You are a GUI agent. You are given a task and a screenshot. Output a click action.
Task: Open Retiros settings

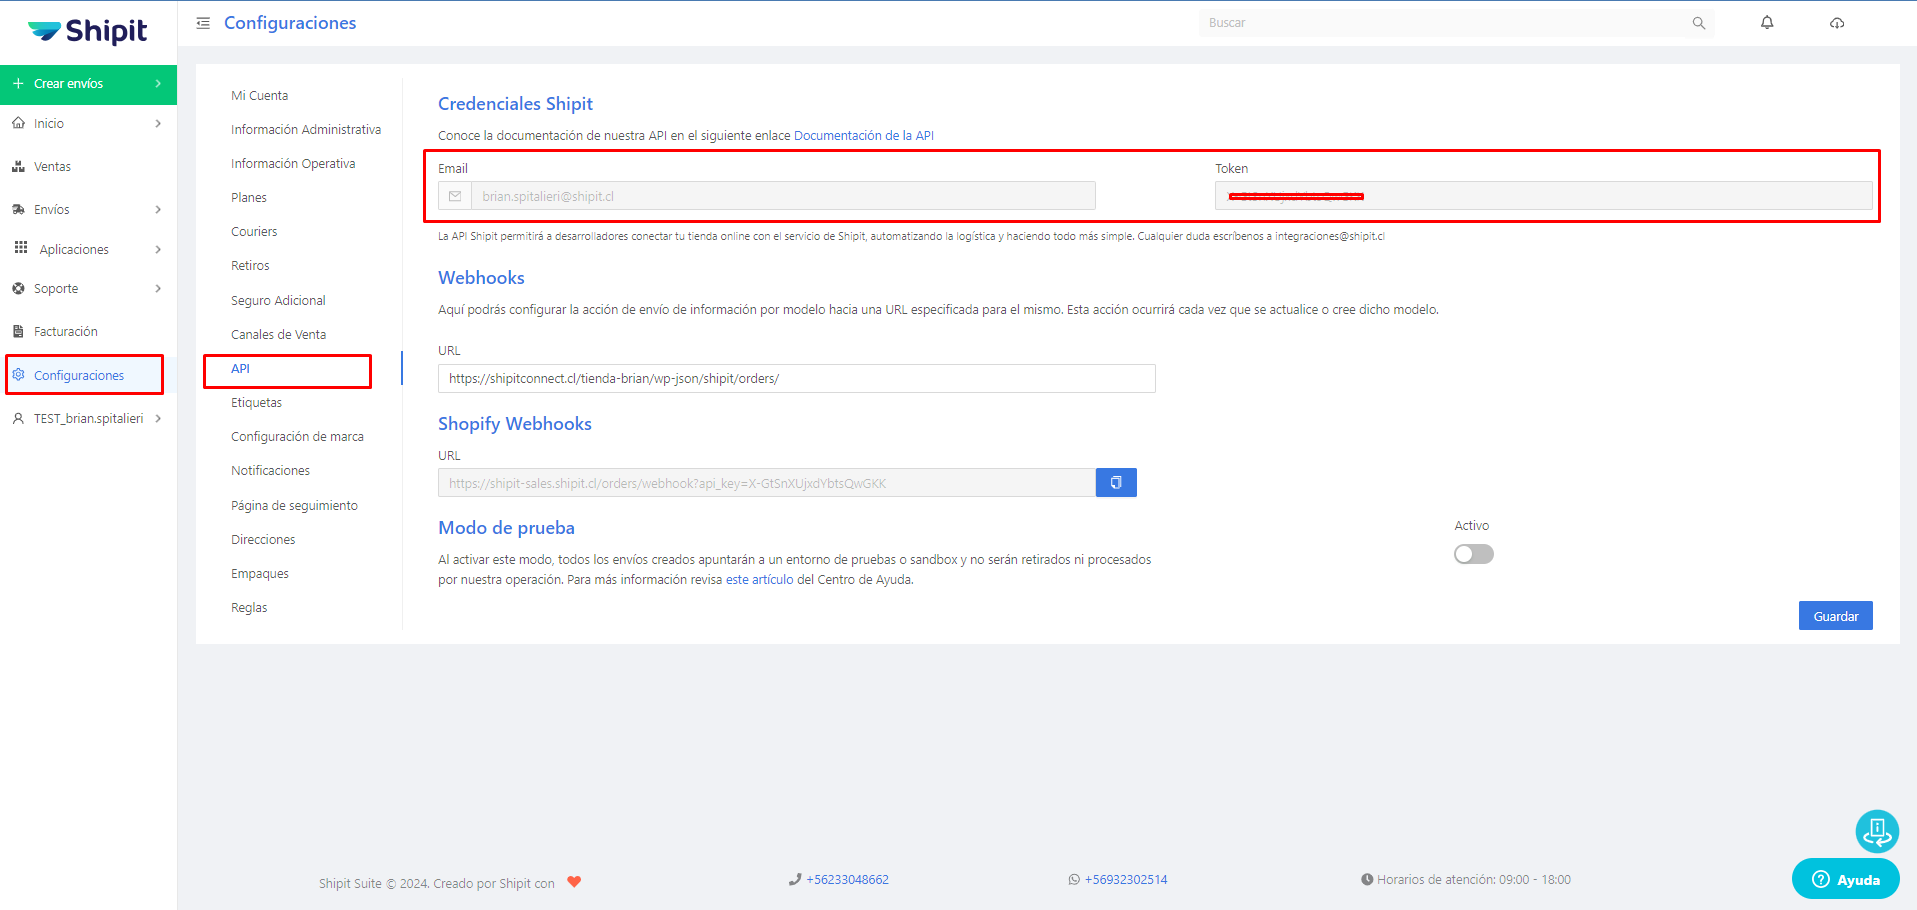(250, 265)
